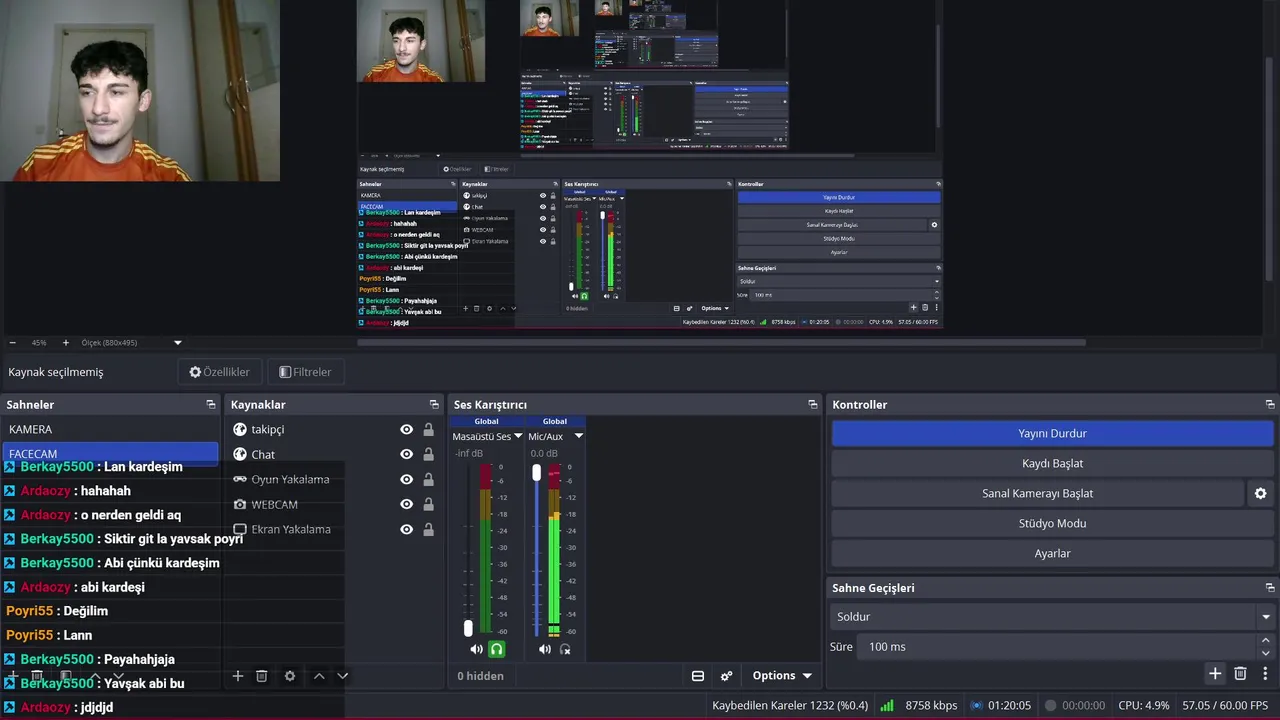The height and width of the screenshot is (720, 1280).
Task: Move source down with the arrow icon
Action: [343, 676]
